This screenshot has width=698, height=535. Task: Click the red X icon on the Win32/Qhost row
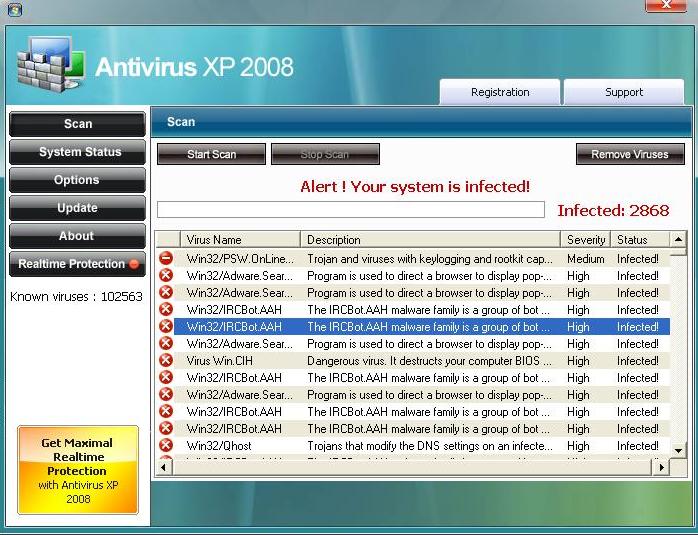(166, 445)
